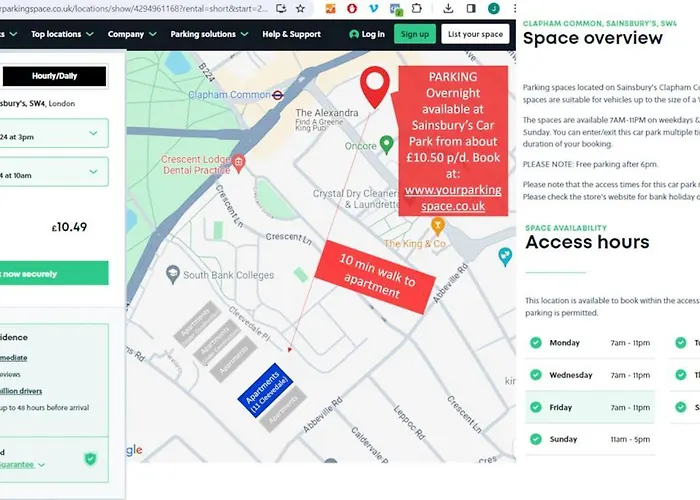Viewport: 700px width, 500px height.
Task: Click the Clapham Common tube station icon
Action: click(x=278, y=95)
